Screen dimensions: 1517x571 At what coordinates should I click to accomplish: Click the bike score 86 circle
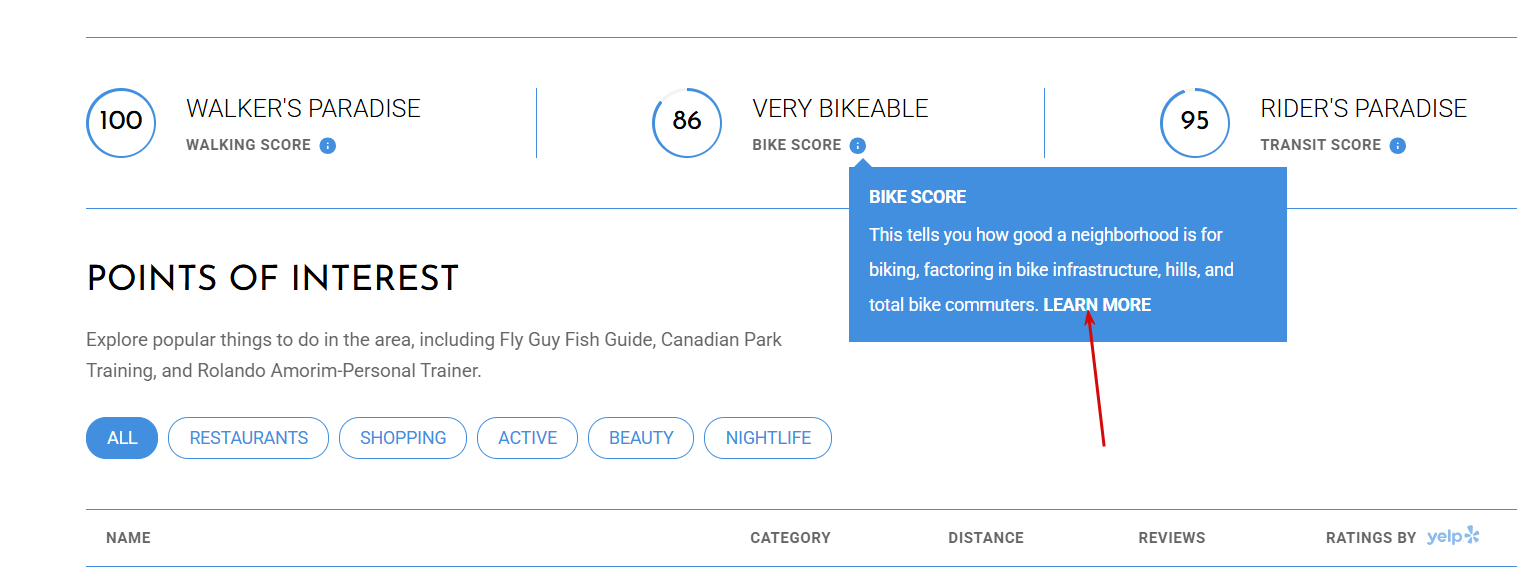pos(687,122)
